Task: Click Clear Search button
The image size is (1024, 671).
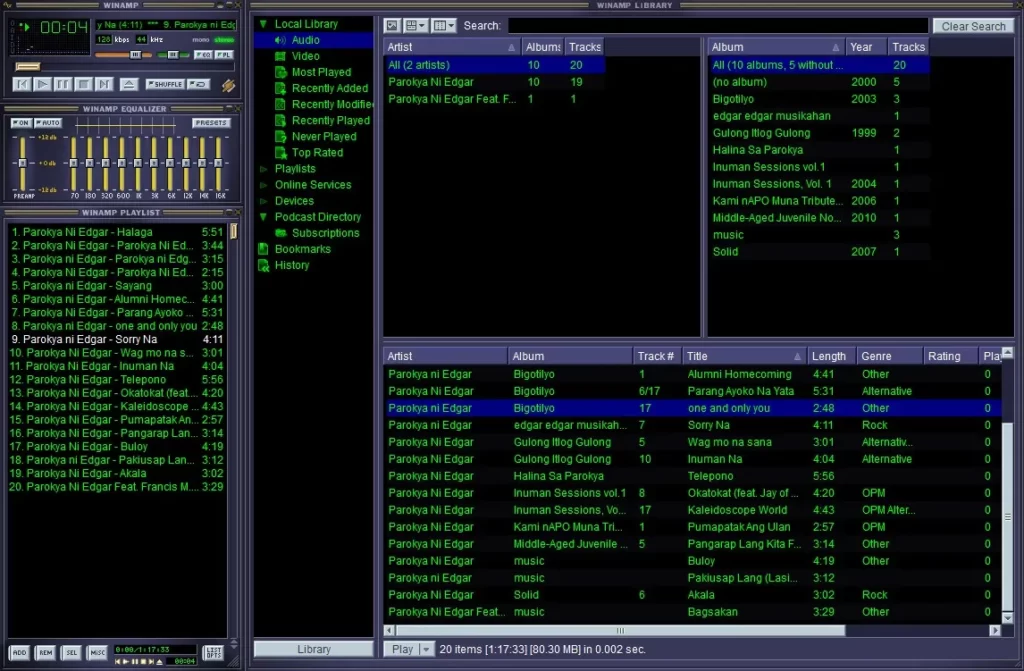Action: tap(973, 26)
